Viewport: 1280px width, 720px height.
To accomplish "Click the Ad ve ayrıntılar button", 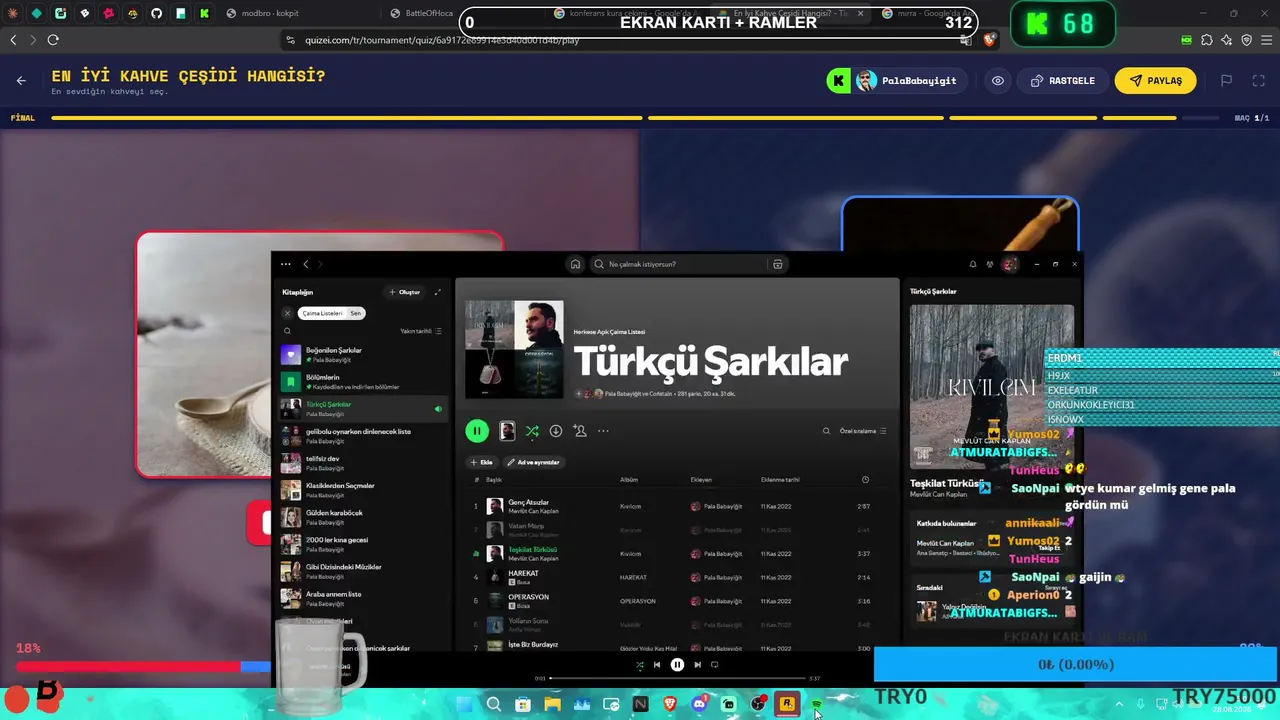I will pyautogui.click(x=534, y=462).
